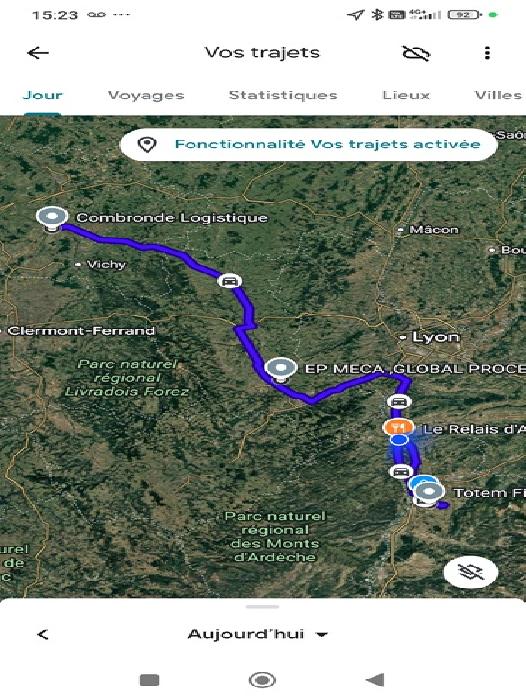Tap the Fonctionnalité Vos trajets activée banner
The width and height of the screenshot is (526, 700).
309,144
